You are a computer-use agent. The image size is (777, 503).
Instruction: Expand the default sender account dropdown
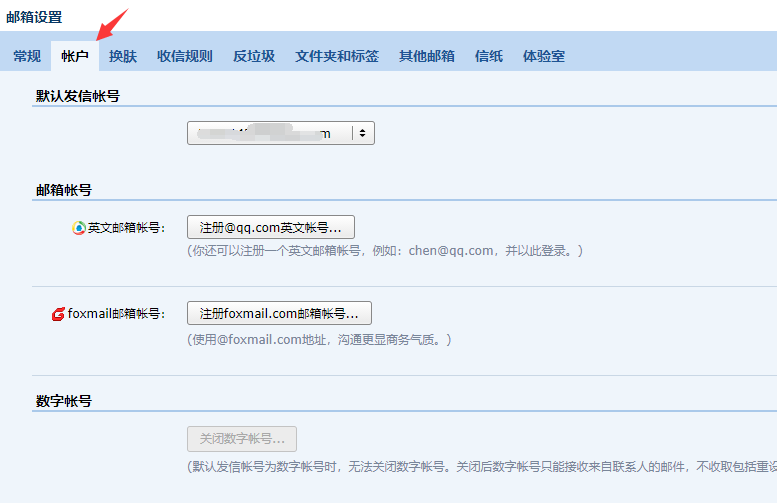(280, 133)
